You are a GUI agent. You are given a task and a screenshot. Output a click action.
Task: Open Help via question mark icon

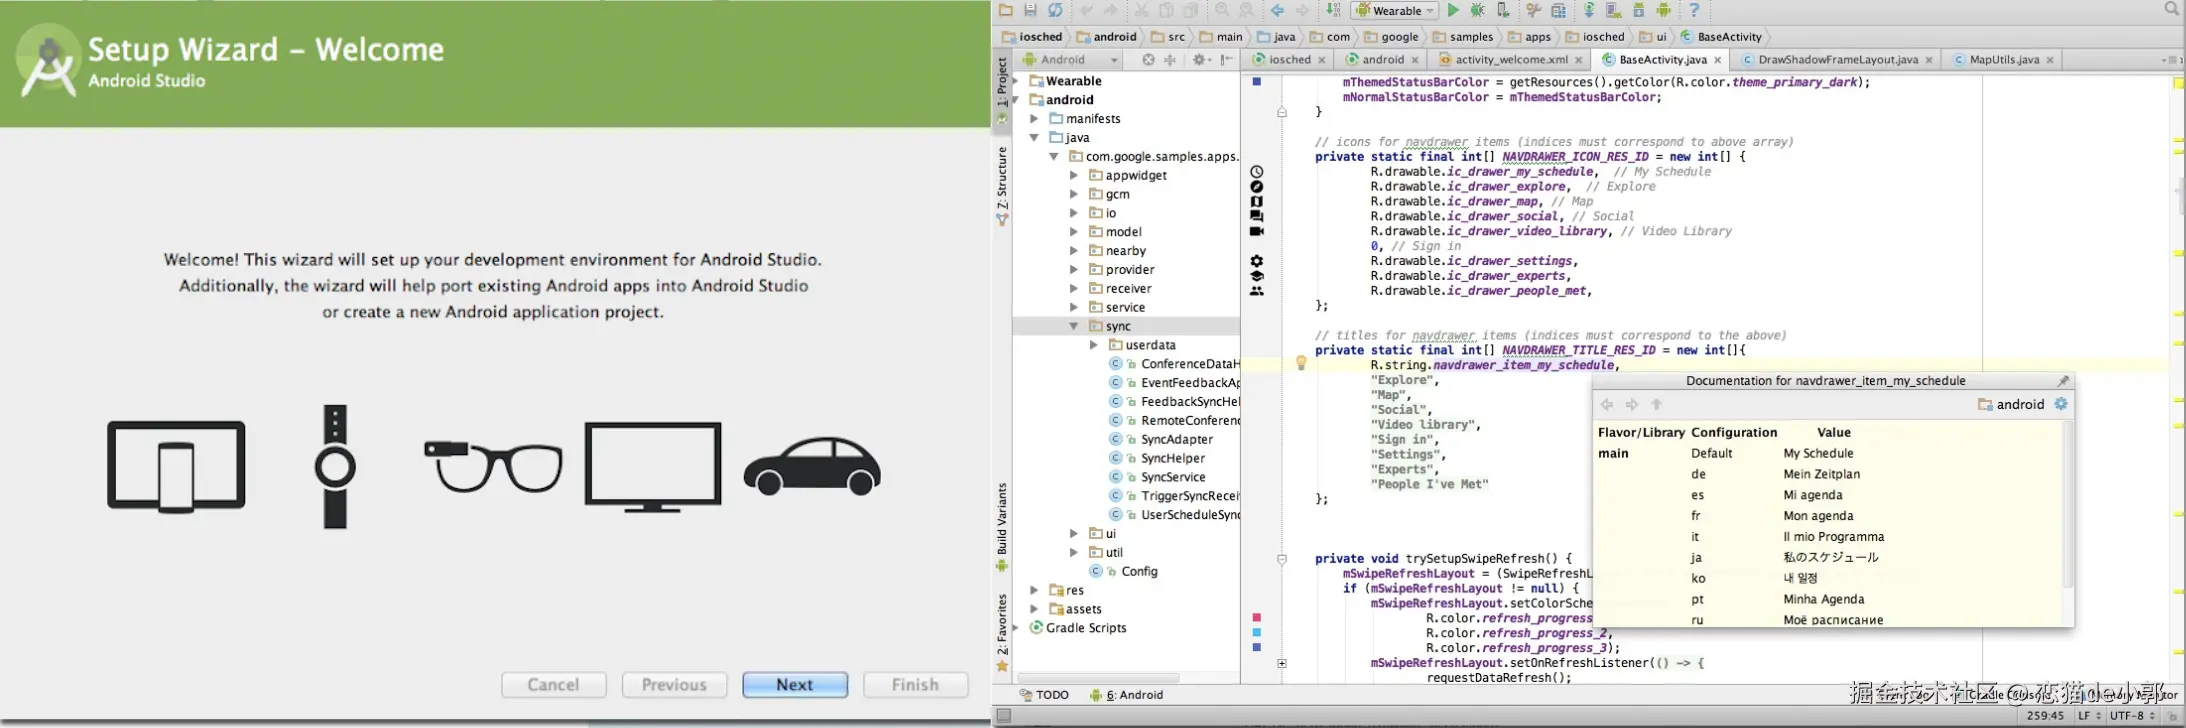pyautogui.click(x=1694, y=11)
